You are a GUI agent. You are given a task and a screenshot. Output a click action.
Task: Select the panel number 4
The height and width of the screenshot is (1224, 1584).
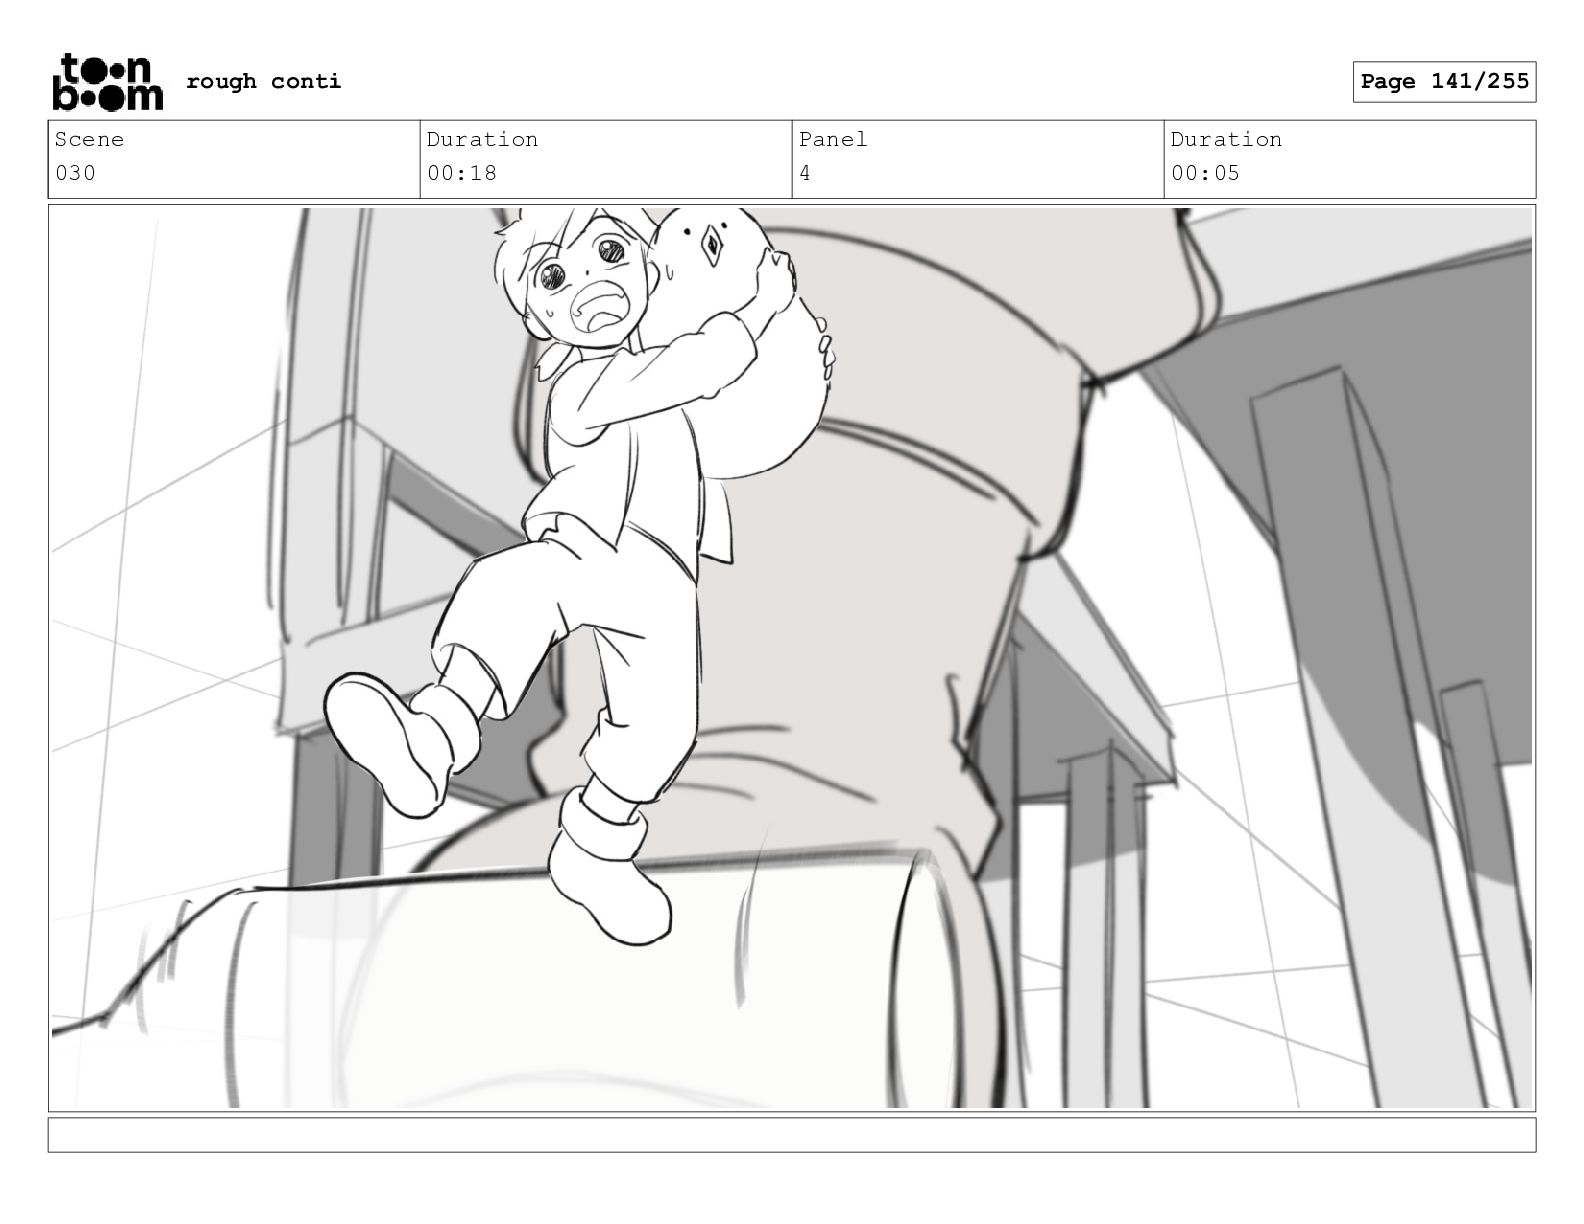[x=805, y=173]
